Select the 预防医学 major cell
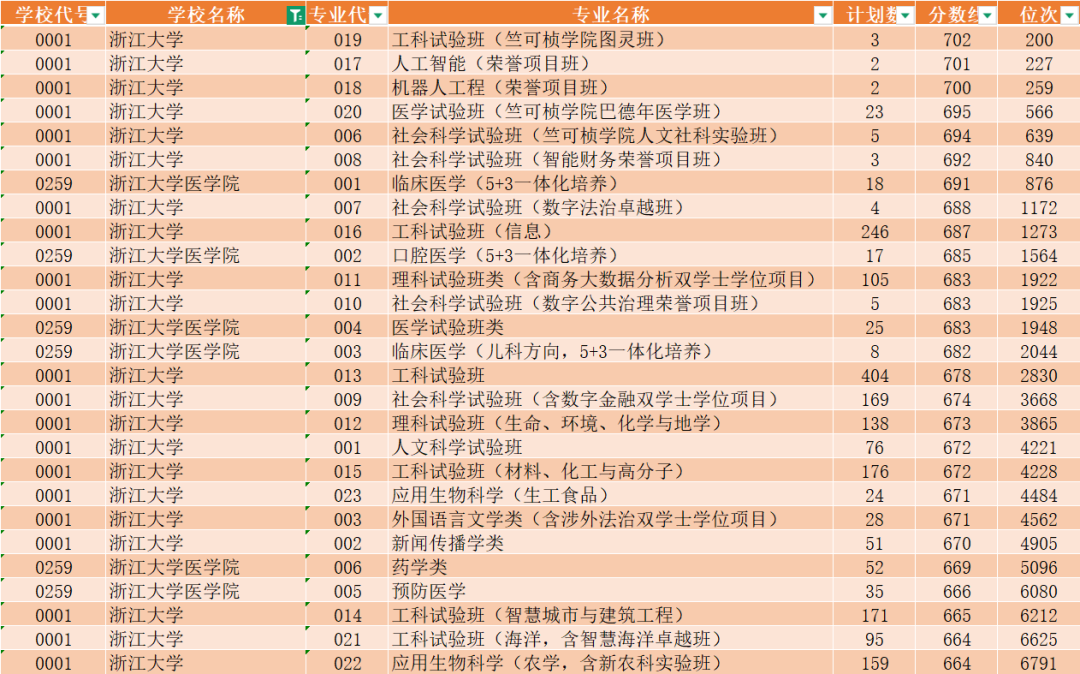Image resolution: width=1080 pixels, height=674 pixels. (430, 592)
